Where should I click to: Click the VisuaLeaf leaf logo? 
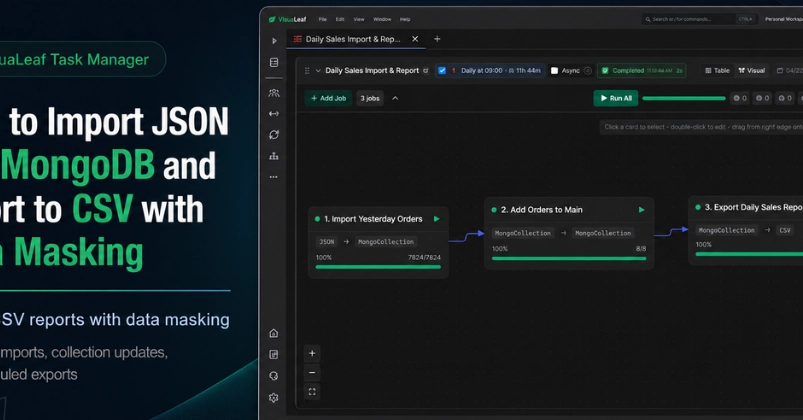pos(272,19)
